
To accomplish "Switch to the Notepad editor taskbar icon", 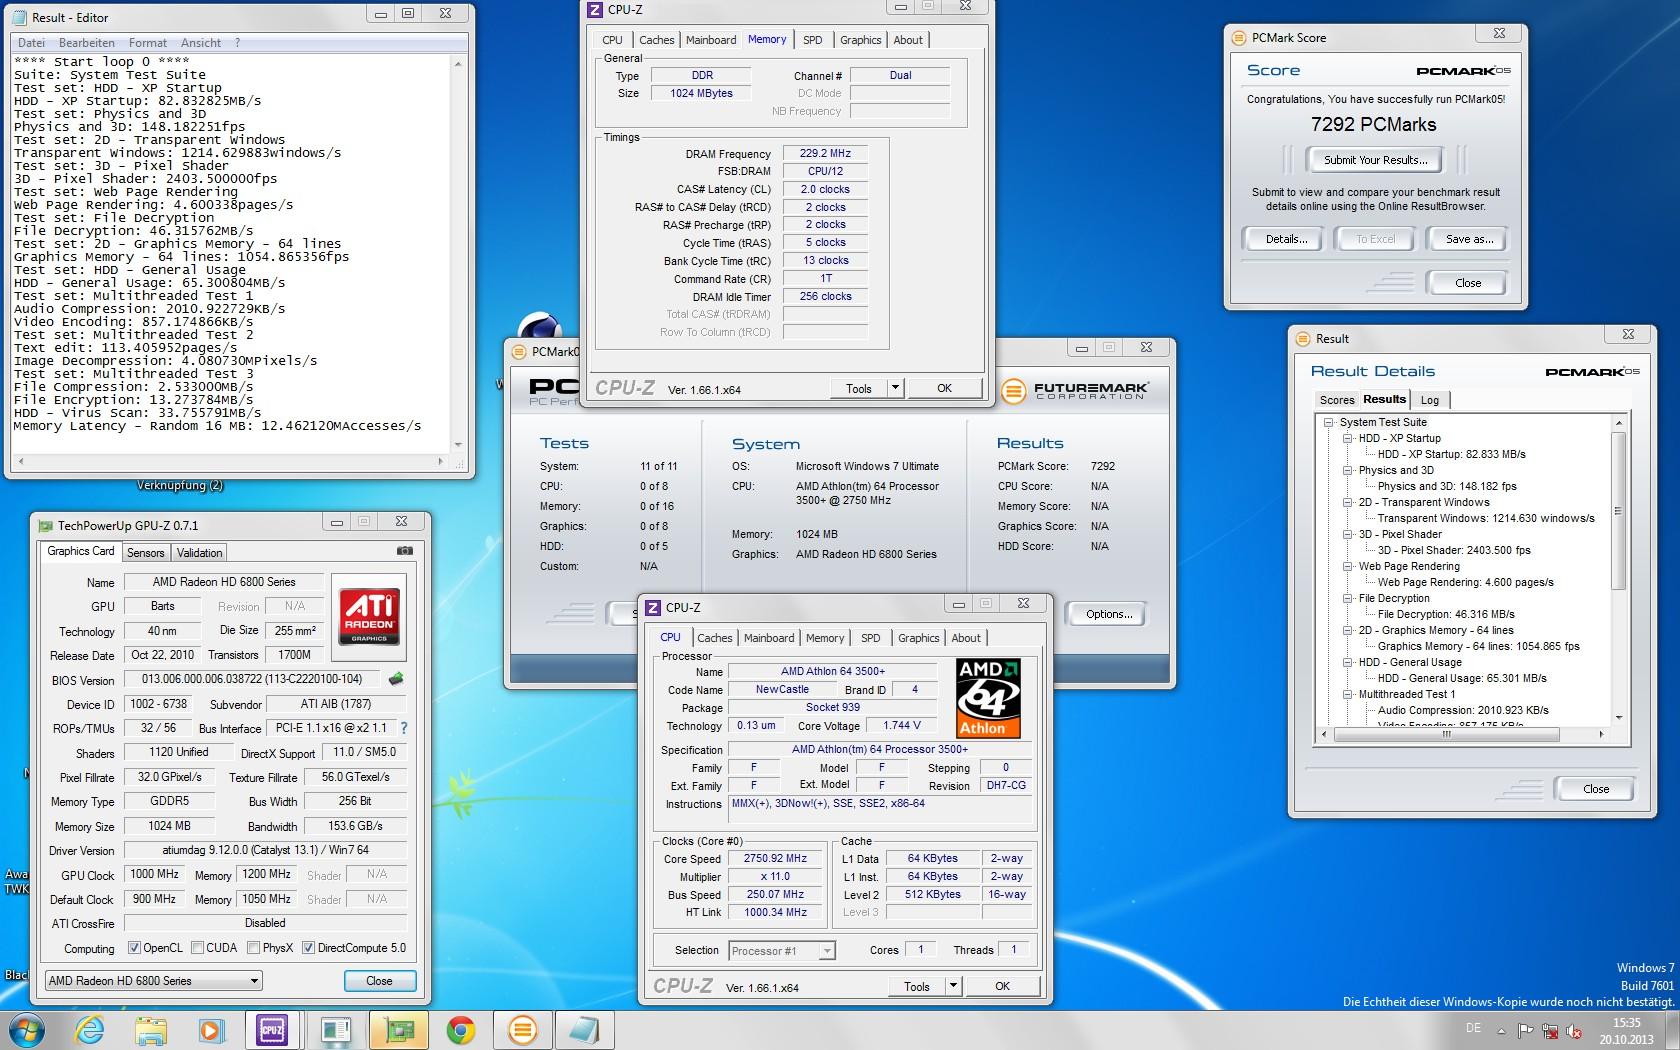I will tap(584, 1030).
